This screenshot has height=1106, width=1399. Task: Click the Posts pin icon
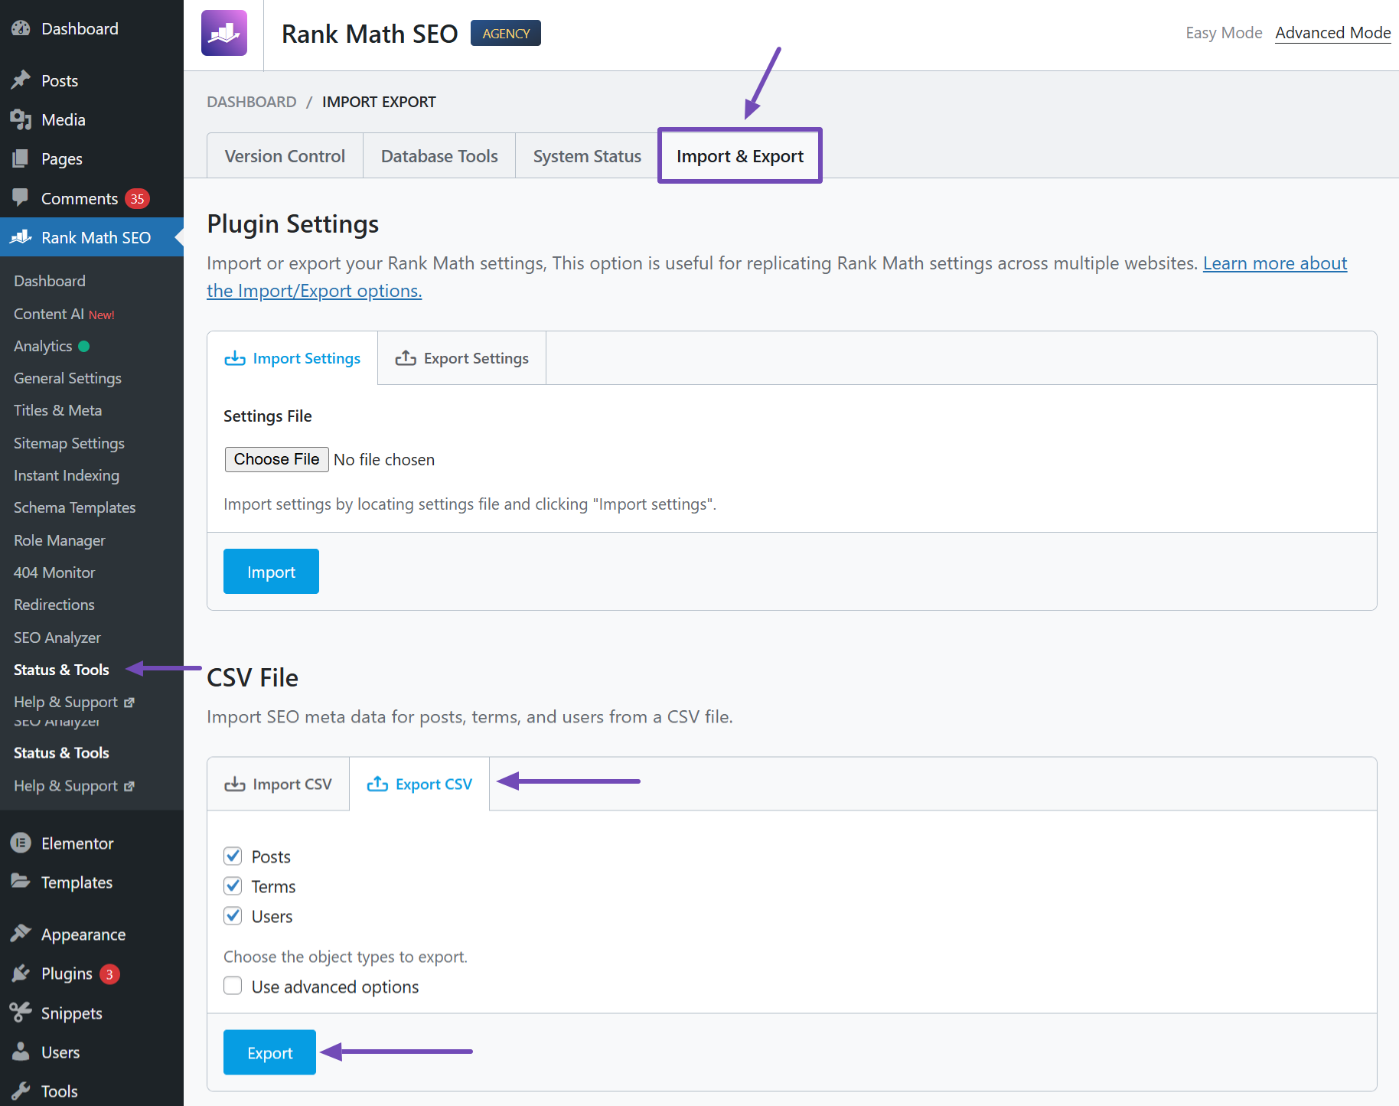point(20,80)
